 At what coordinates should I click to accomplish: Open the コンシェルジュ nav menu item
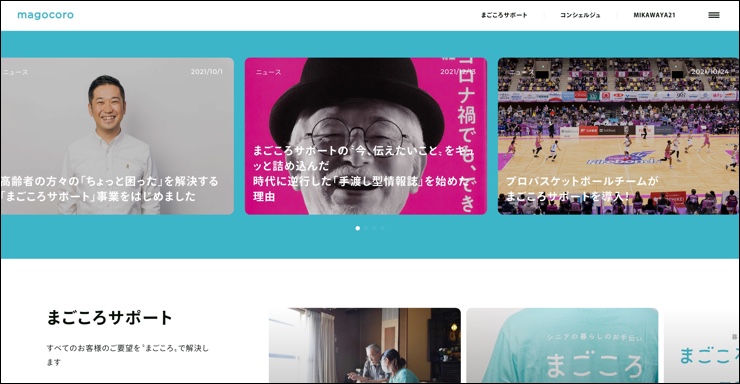pyautogui.click(x=580, y=15)
